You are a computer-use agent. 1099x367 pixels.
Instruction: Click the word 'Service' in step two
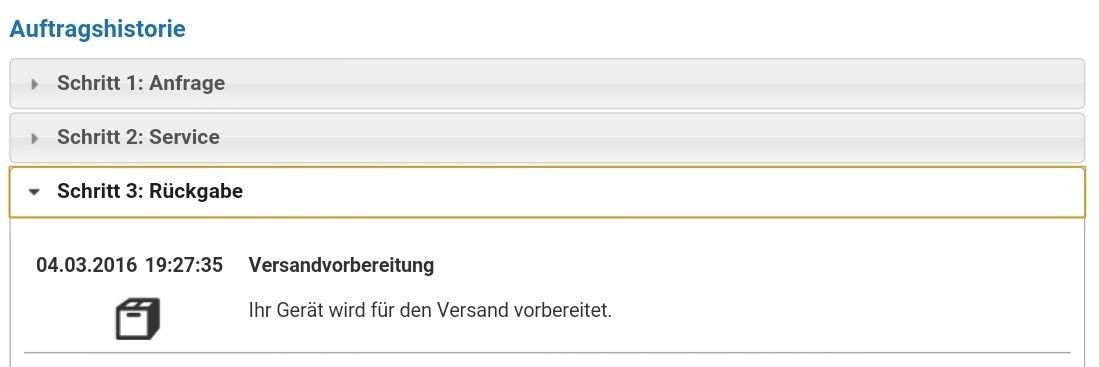[184, 137]
